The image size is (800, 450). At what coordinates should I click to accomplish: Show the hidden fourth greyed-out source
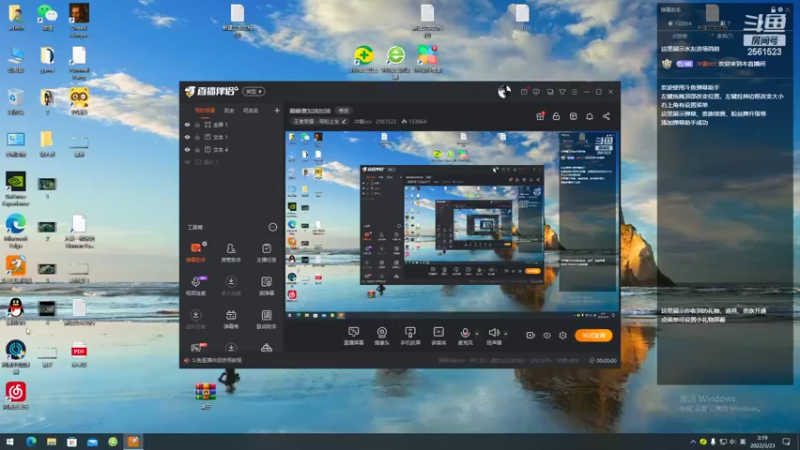point(187,162)
